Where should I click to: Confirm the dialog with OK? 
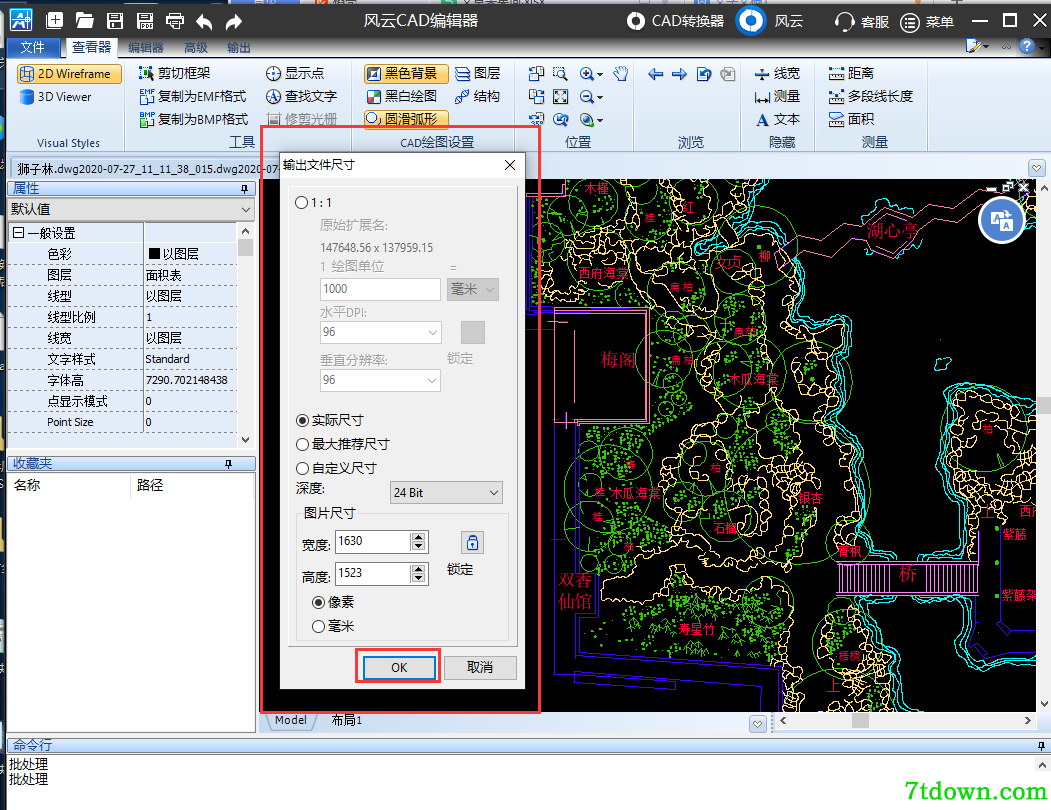click(x=399, y=667)
